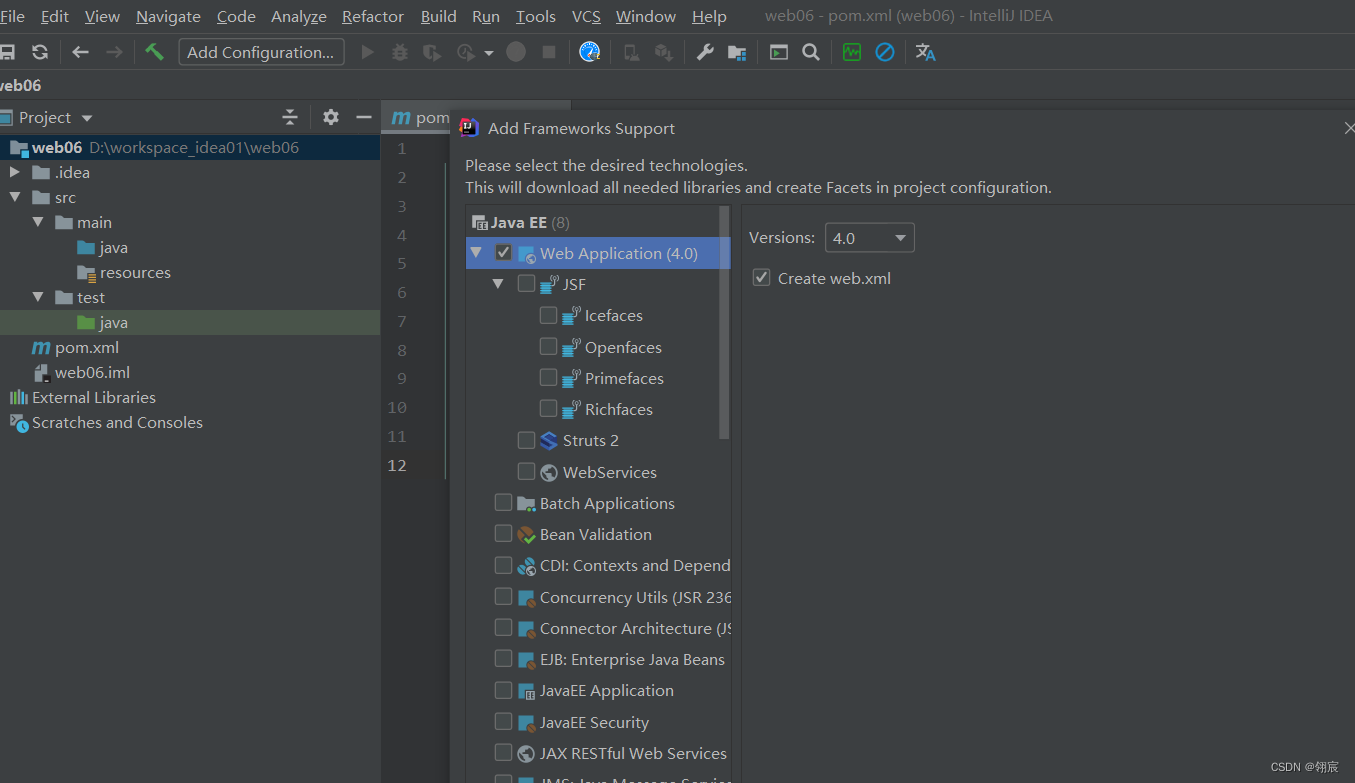Open the Tools menu
Screen dimensions: 1355x783
click(535, 16)
